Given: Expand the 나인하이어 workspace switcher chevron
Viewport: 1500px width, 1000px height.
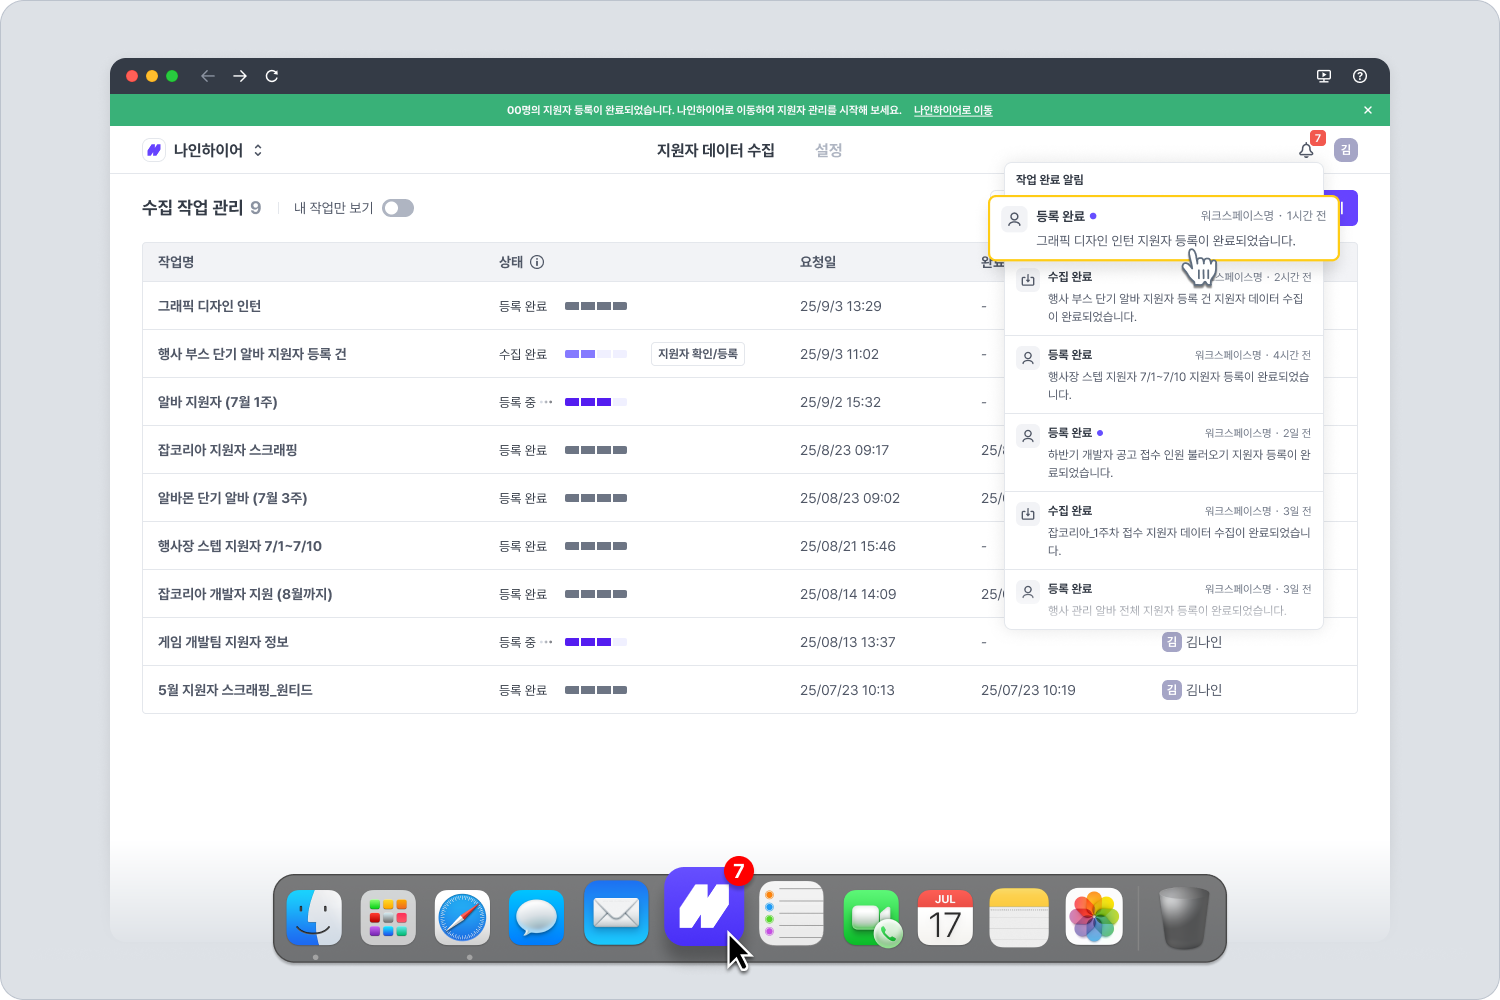Looking at the screenshot, I should [258, 150].
